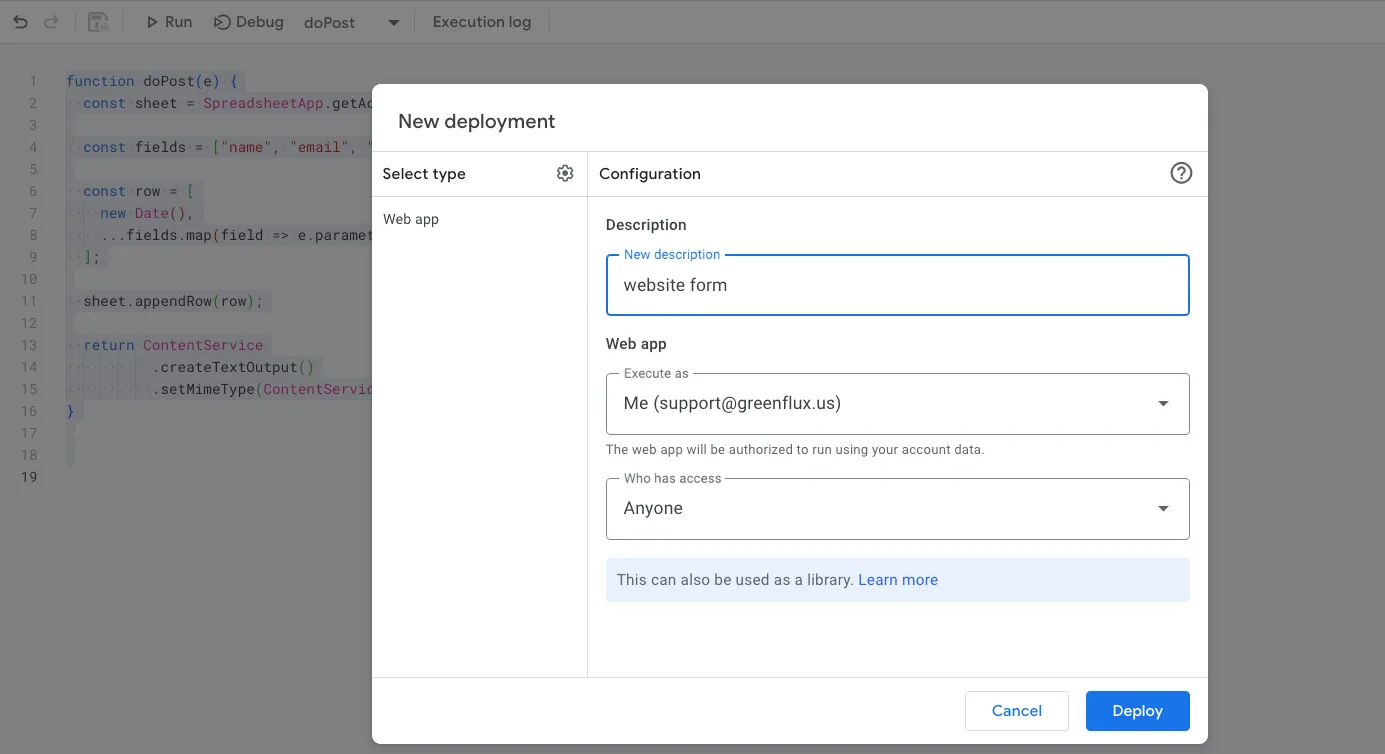The width and height of the screenshot is (1385, 754).
Task: Click the Redo arrow in the editor toolbar
Action: [x=51, y=22]
